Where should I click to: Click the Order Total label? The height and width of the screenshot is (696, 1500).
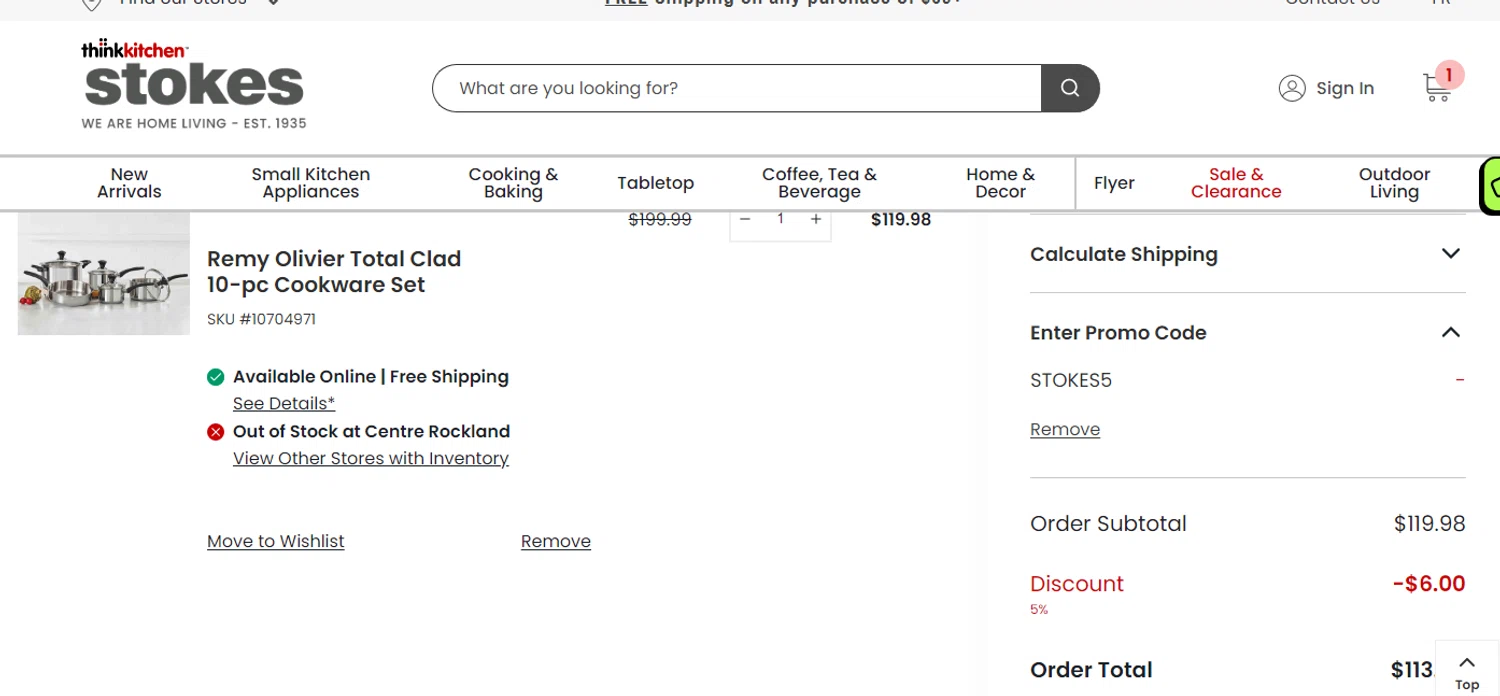tap(1091, 670)
